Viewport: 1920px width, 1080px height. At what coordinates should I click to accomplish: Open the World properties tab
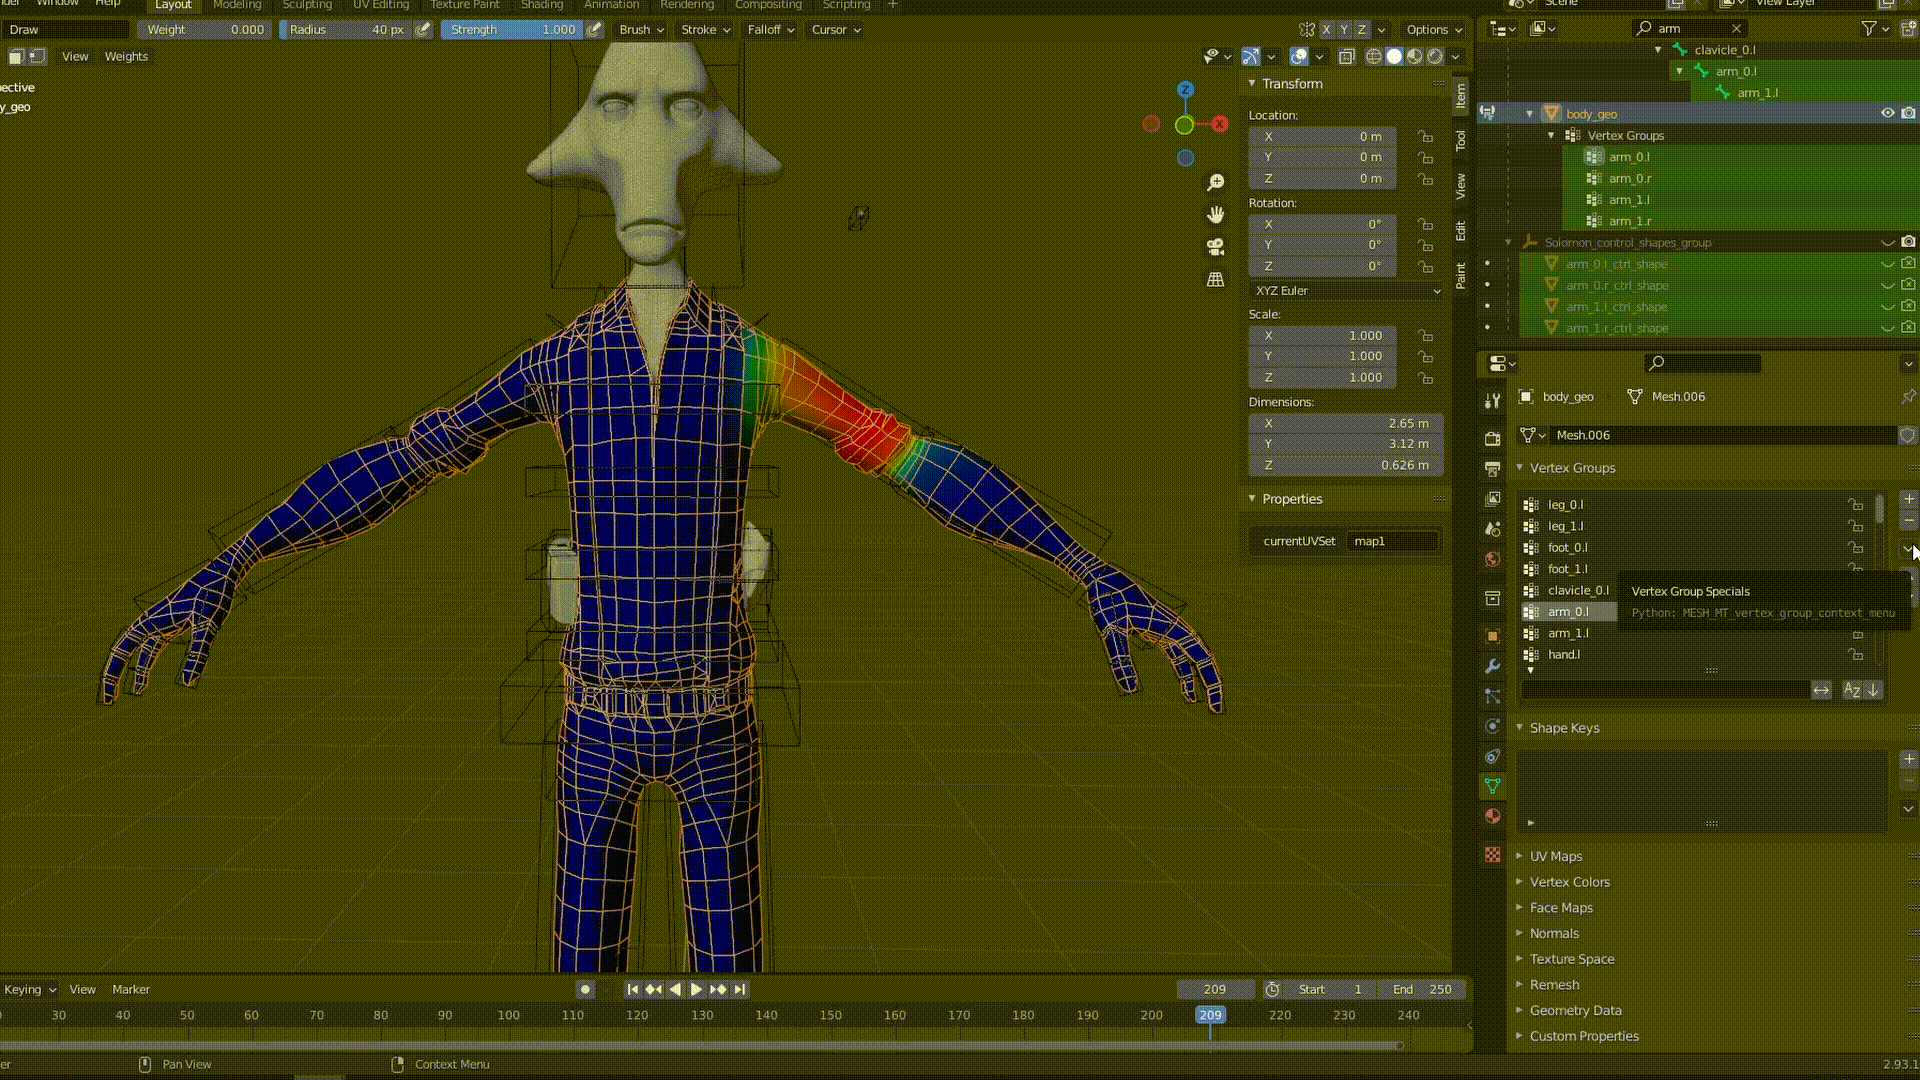click(1492, 558)
